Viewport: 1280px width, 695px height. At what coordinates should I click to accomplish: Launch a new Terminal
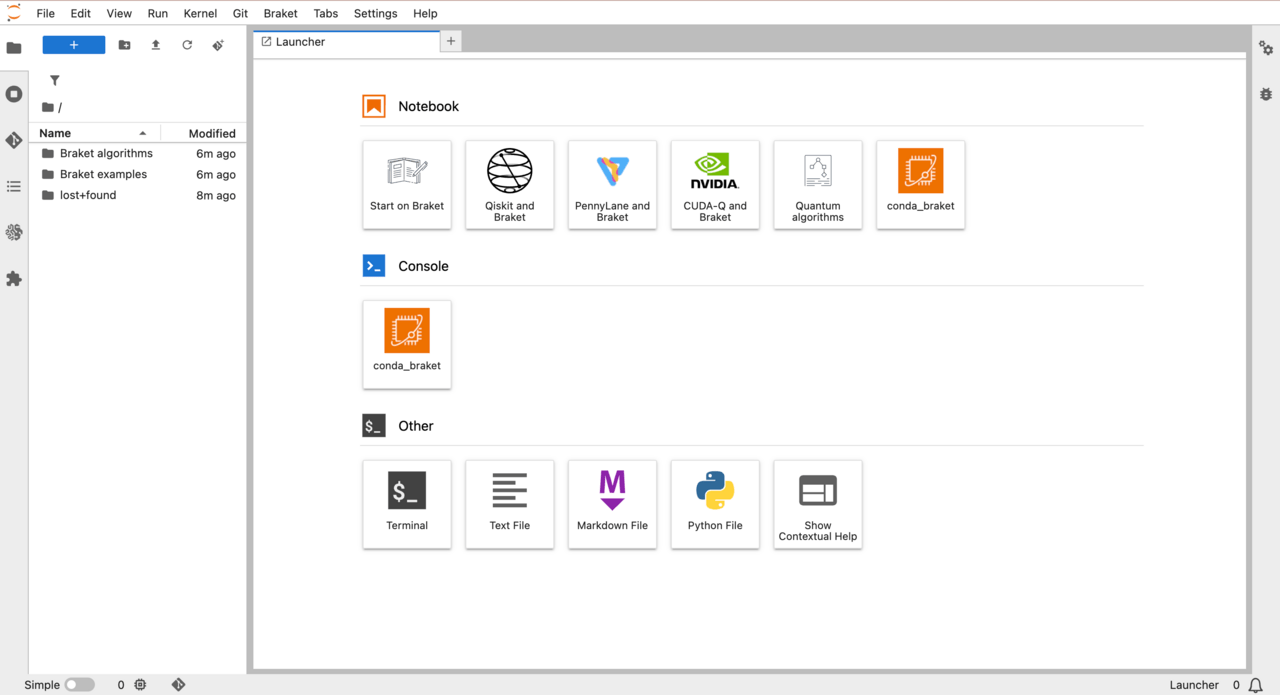pyautogui.click(x=407, y=504)
